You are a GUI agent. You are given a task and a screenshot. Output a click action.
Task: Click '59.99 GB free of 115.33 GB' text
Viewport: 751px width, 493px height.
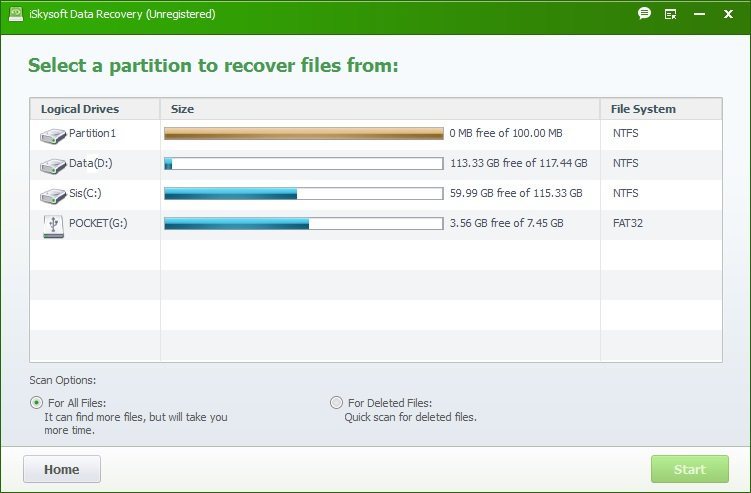516,193
